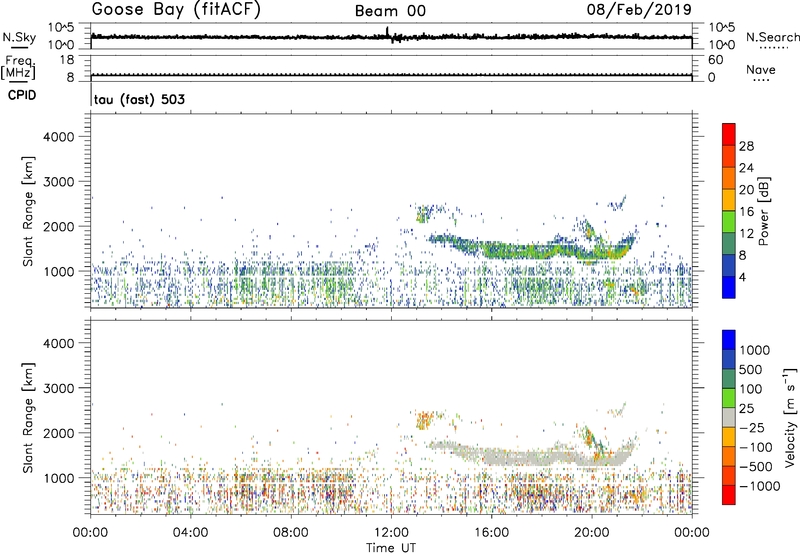
Task: Click the gray ground-scatter band in velocity panel
Action: tap(531, 456)
